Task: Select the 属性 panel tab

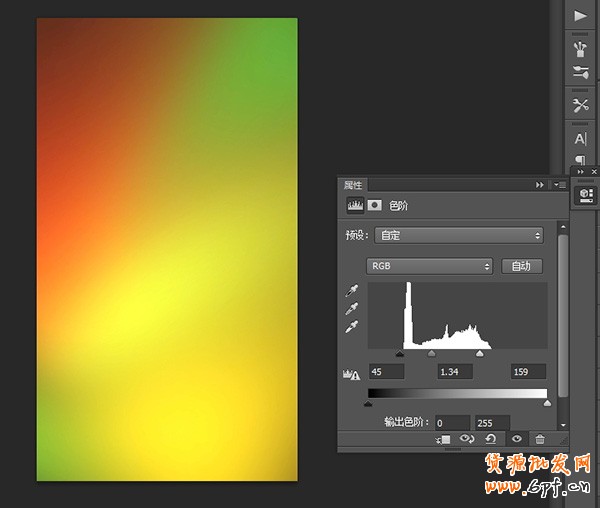Action: coord(354,185)
